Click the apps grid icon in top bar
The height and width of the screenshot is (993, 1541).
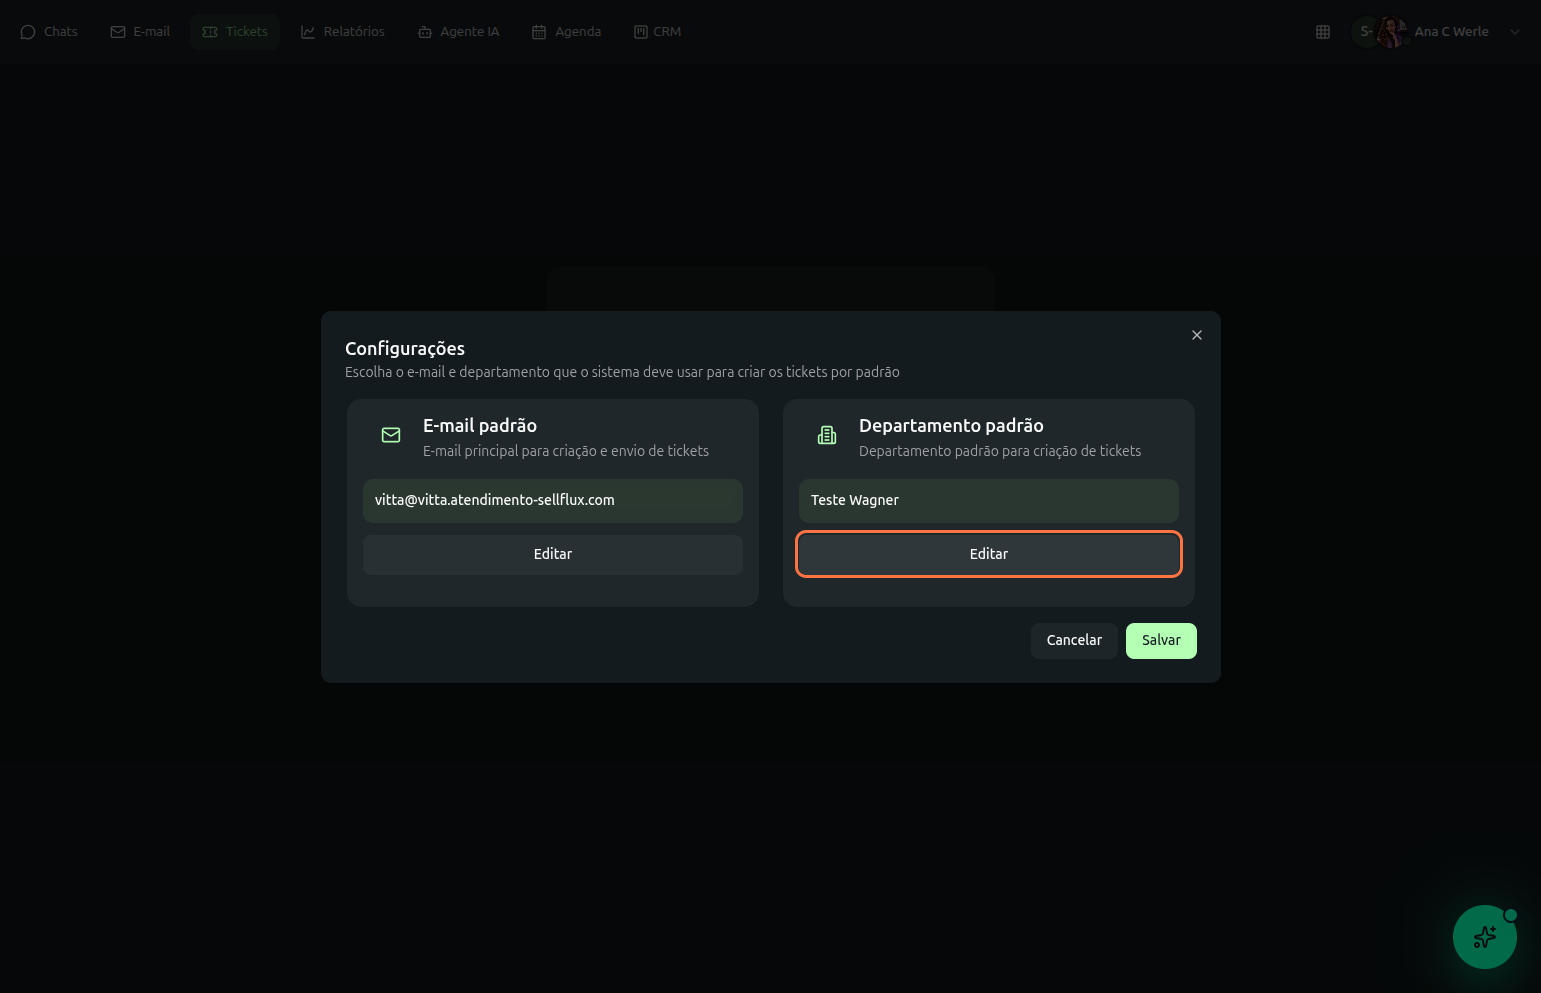click(1323, 32)
